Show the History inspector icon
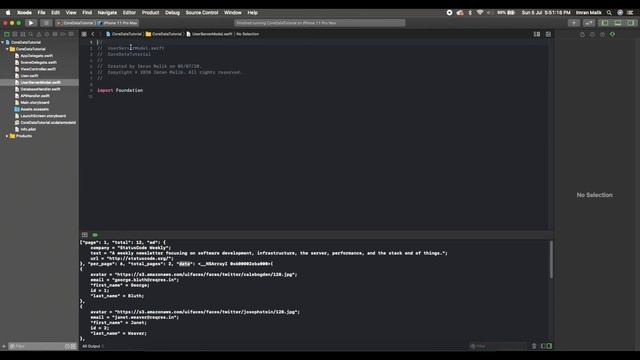Image resolution: width=640 pixels, height=360 pixels. point(592,35)
